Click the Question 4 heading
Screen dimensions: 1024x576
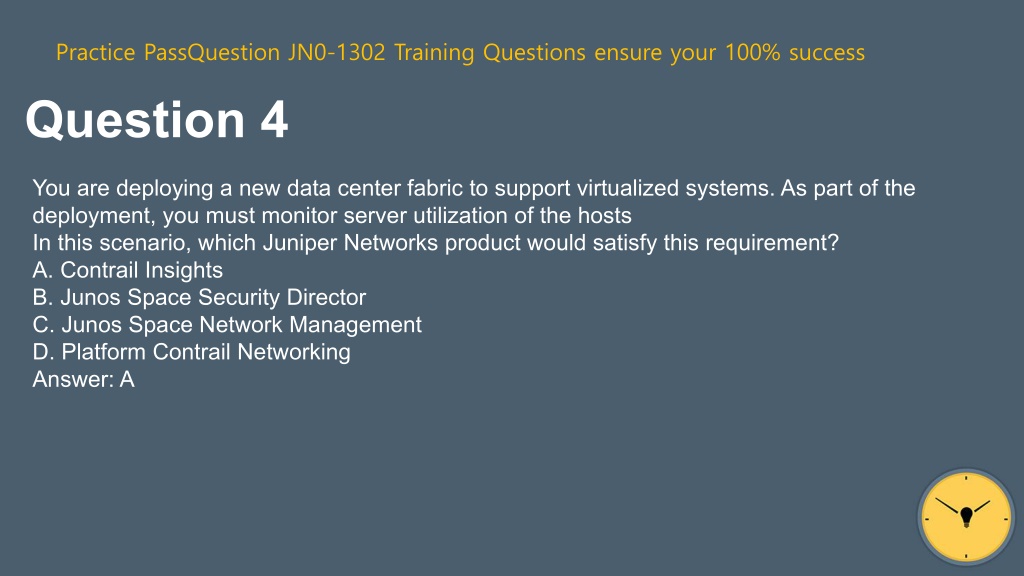click(157, 120)
